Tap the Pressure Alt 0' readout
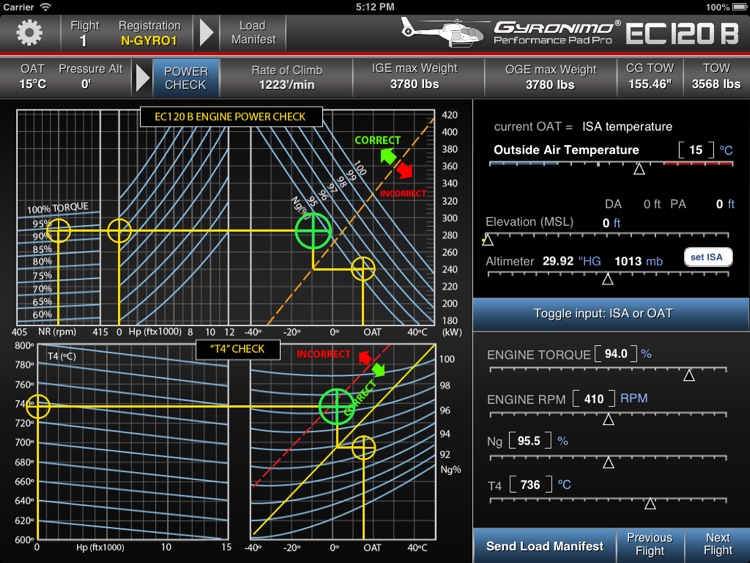This screenshot has width=750, height=563. point(90,77)
